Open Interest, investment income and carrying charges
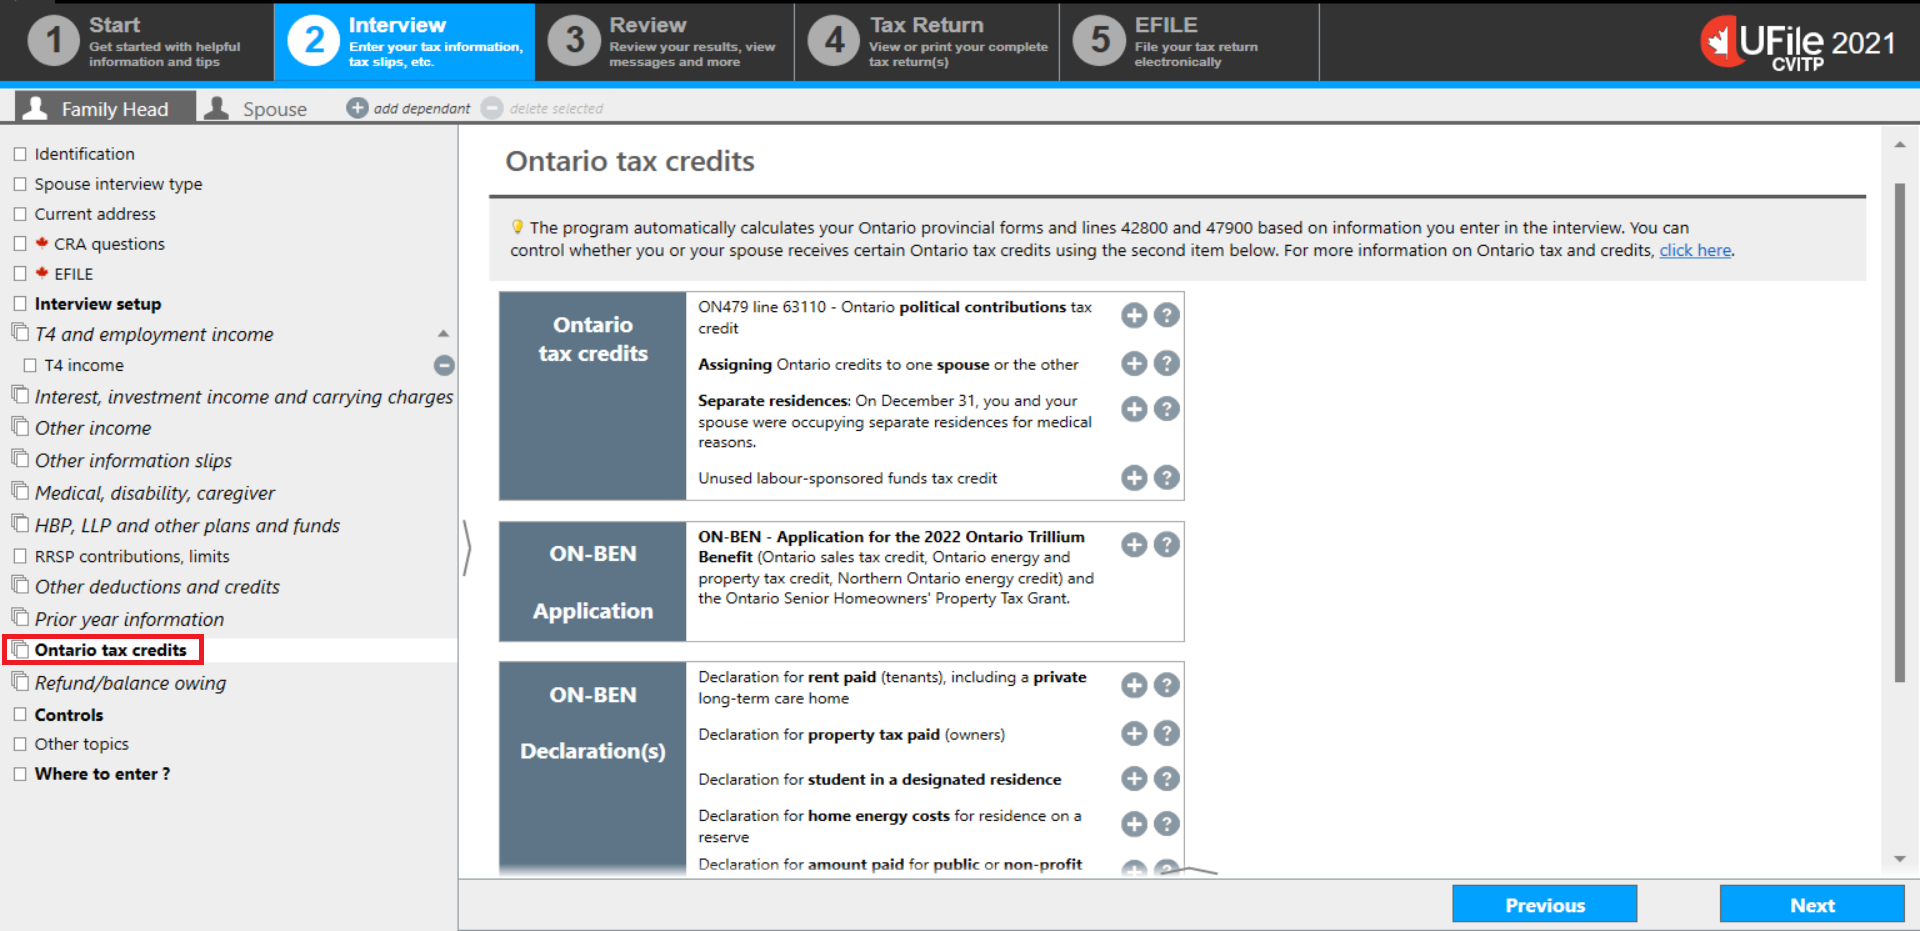1920x931 pixels. (x=244, y=397)
